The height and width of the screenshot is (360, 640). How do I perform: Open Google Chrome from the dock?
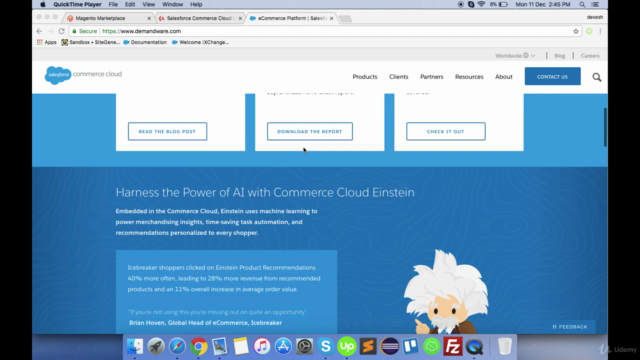(x=198, y=346)
